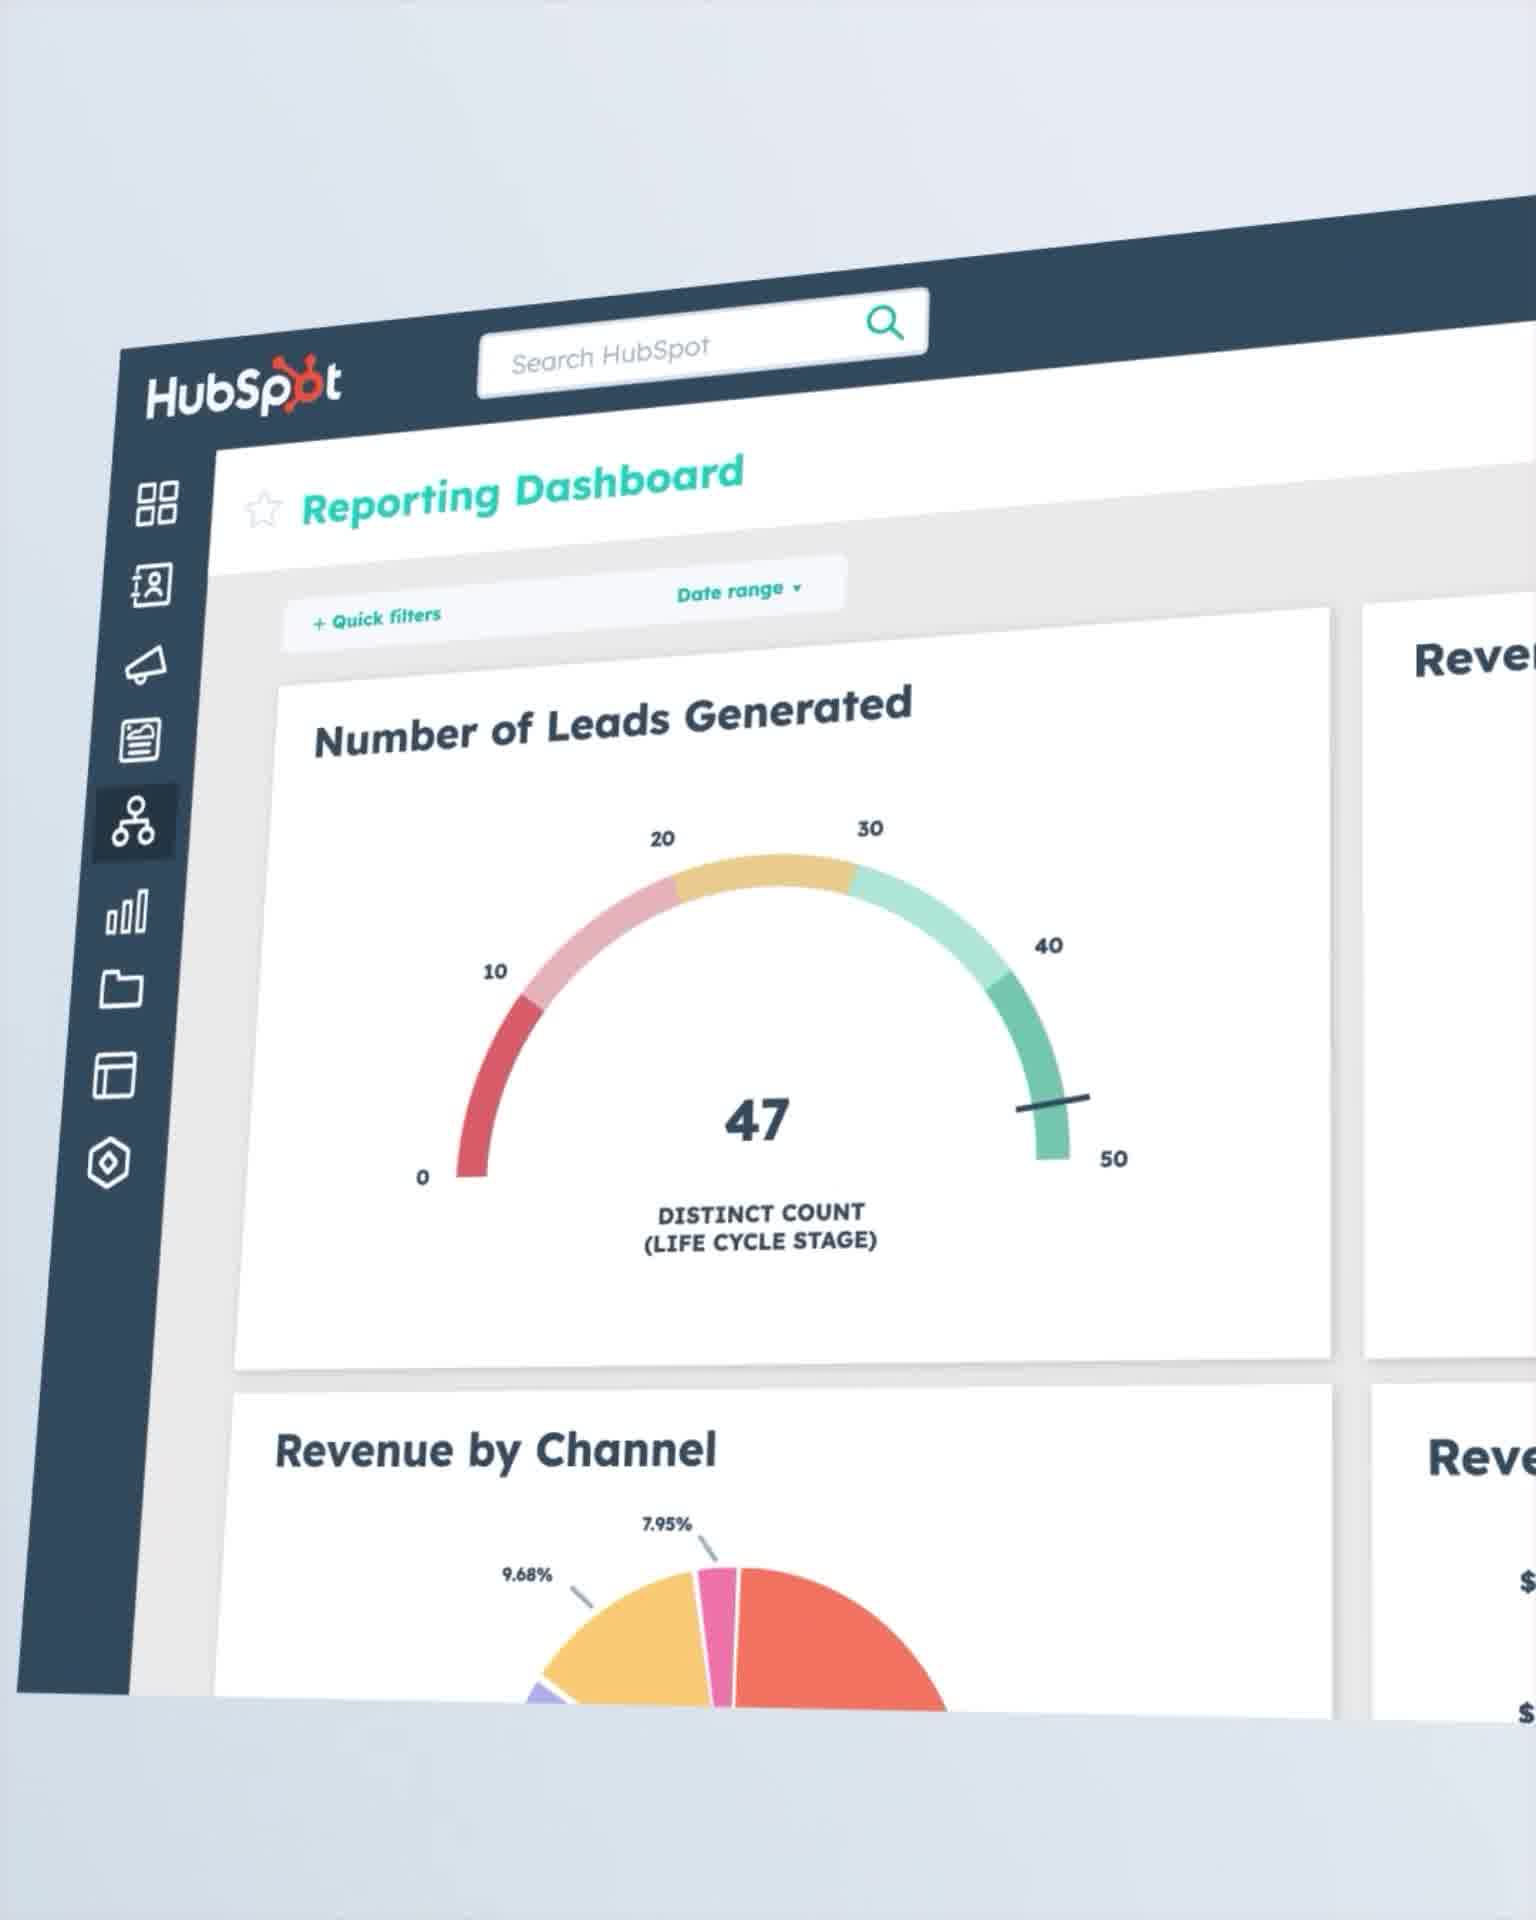Open the Contacts address book icon

tap(151, 584)
